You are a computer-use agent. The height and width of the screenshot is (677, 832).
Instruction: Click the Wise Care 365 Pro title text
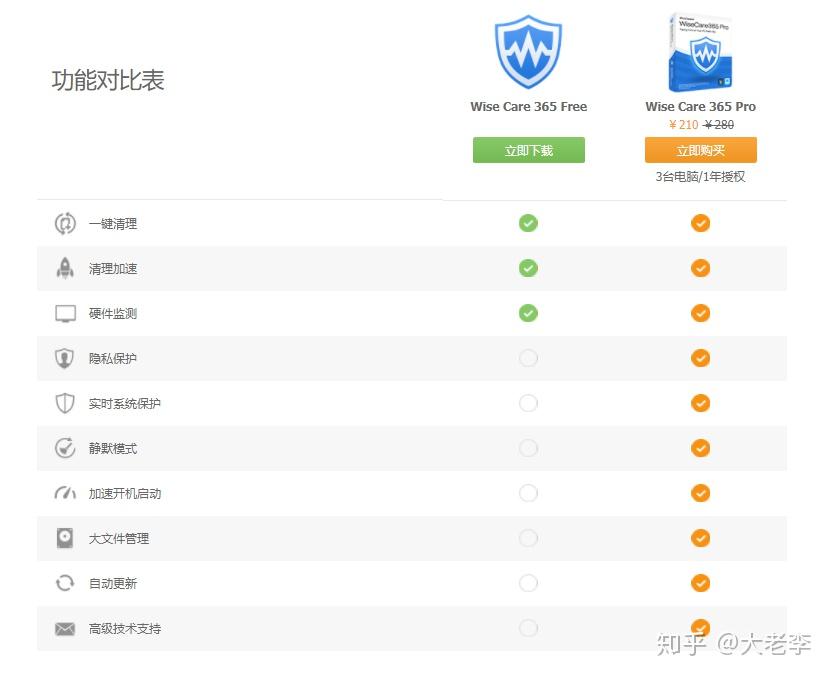(700, 107)
